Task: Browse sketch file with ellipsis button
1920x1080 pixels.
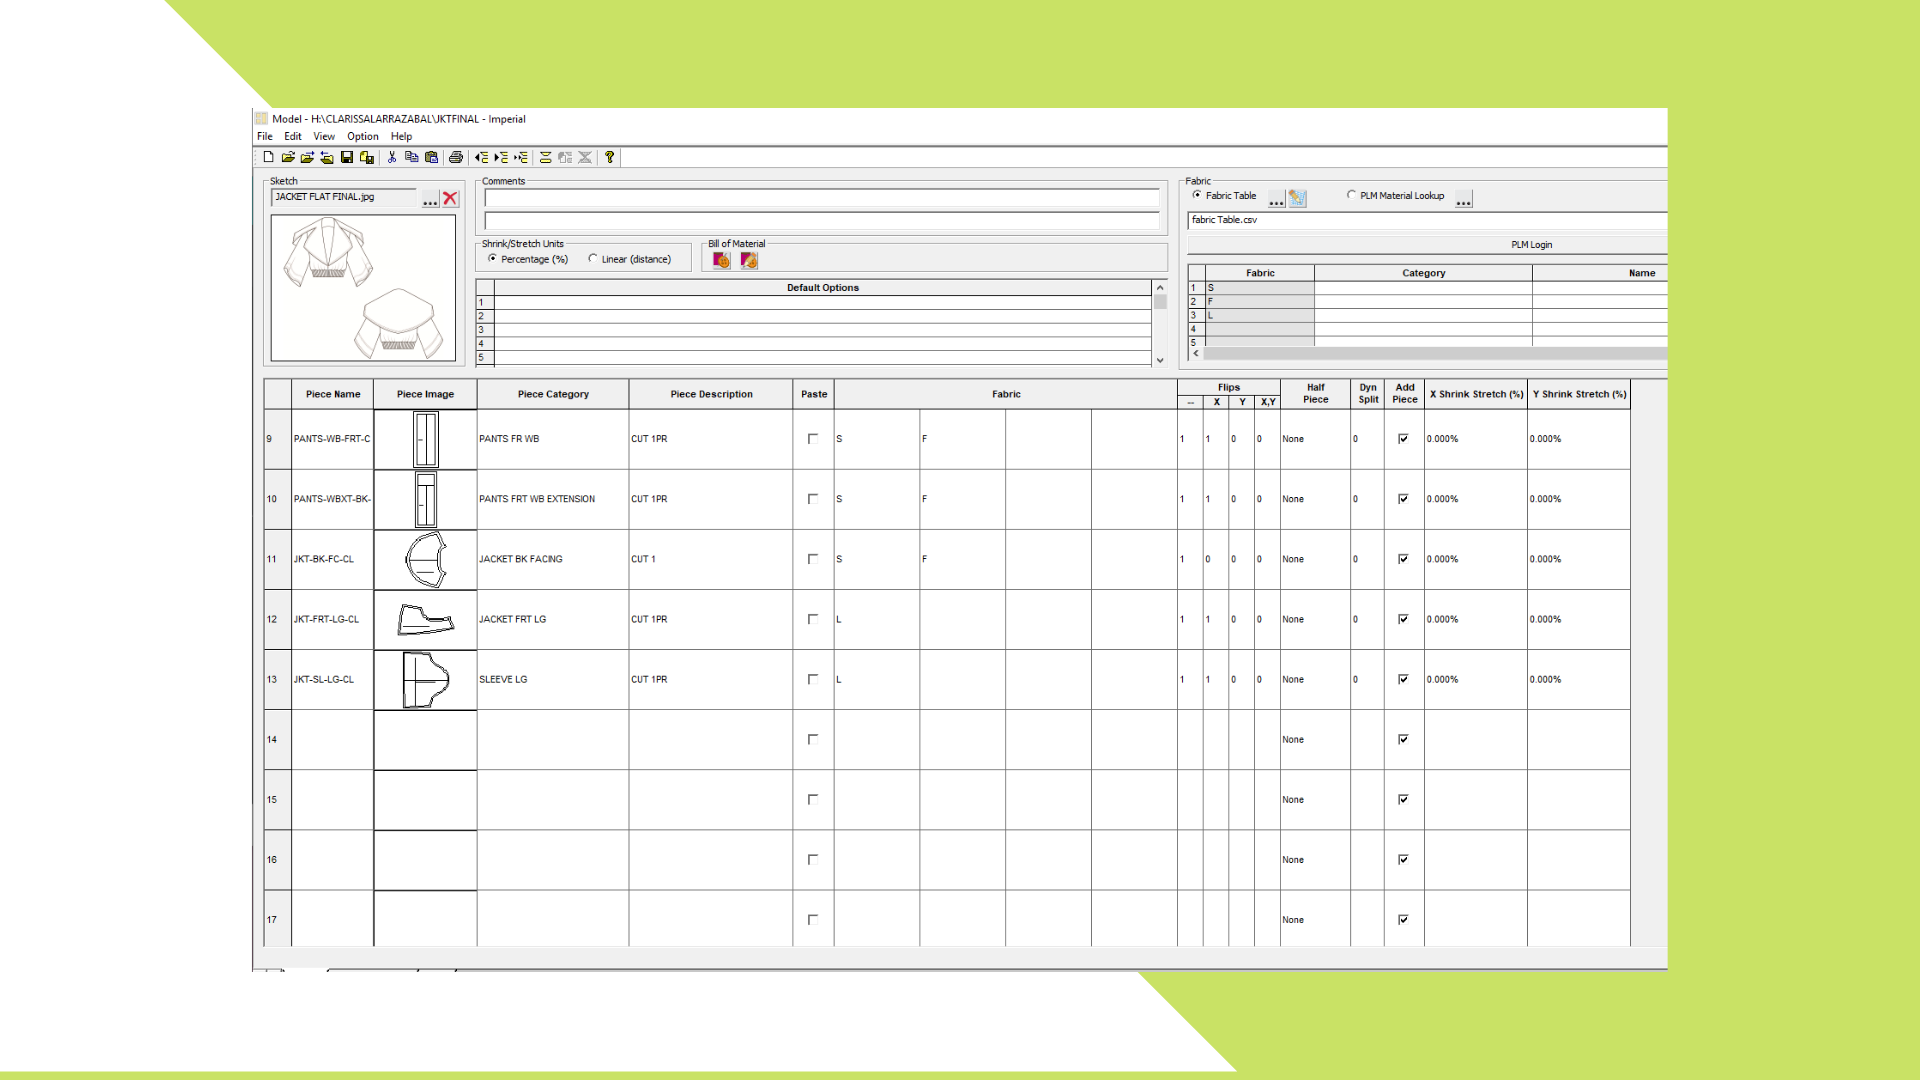Action: 430,199
